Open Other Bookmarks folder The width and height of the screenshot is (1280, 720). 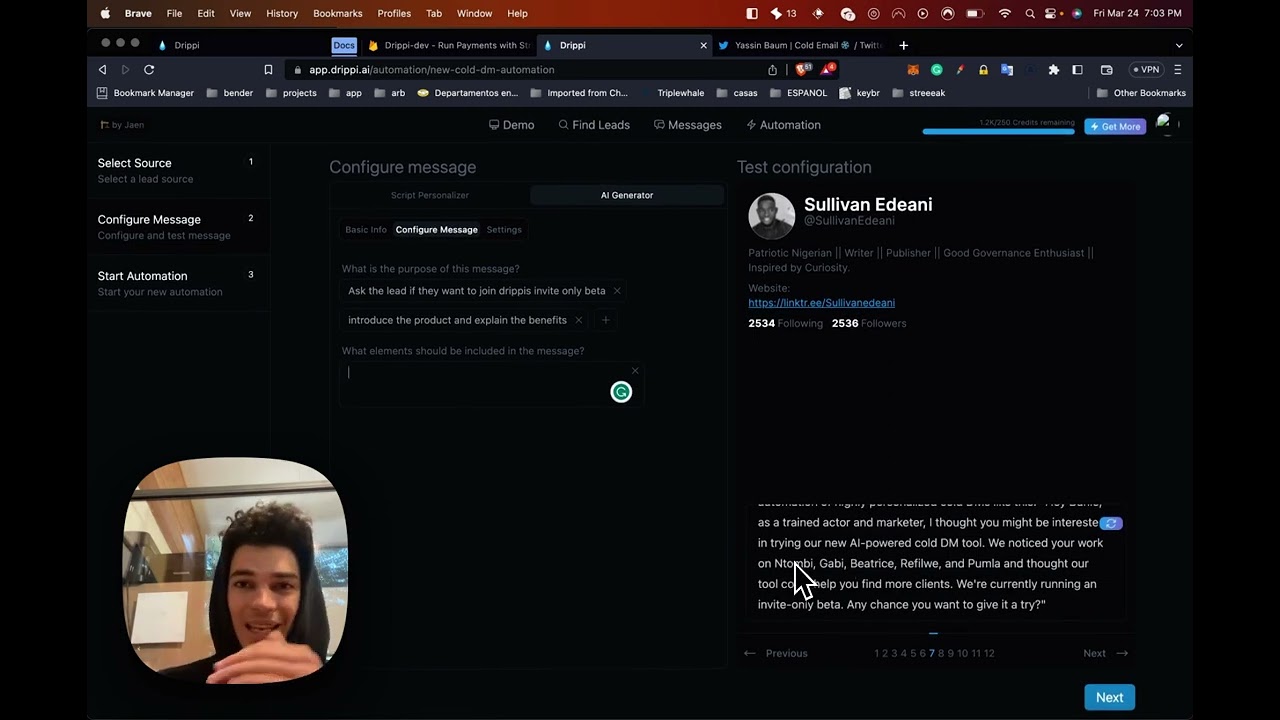pyautogui.click(x=1141, y=93)
